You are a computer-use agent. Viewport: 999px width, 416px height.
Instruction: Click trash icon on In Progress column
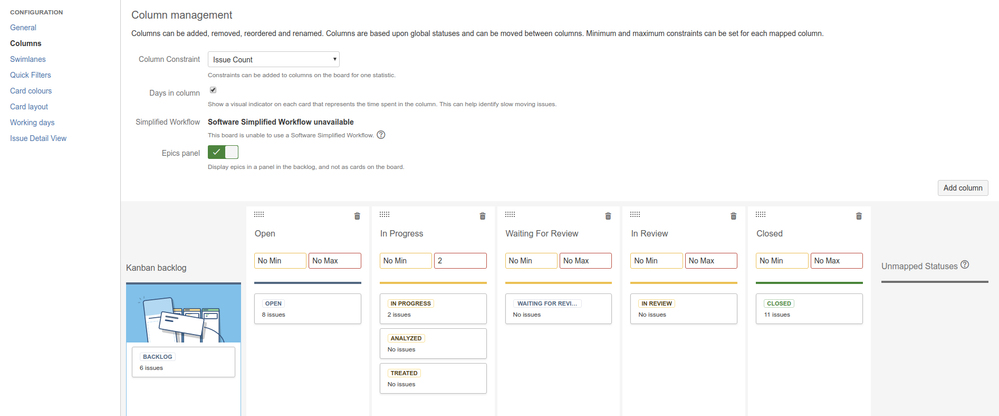point(482,216)
